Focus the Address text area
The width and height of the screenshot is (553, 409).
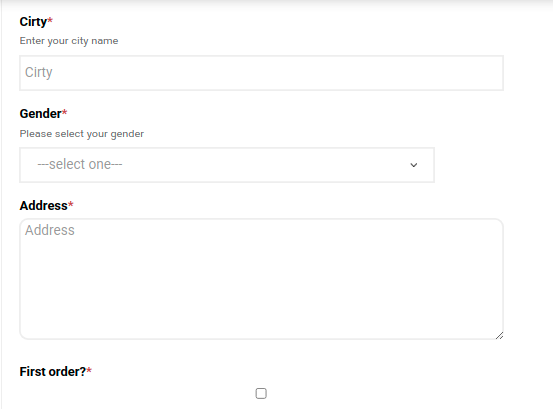[261, 279]
